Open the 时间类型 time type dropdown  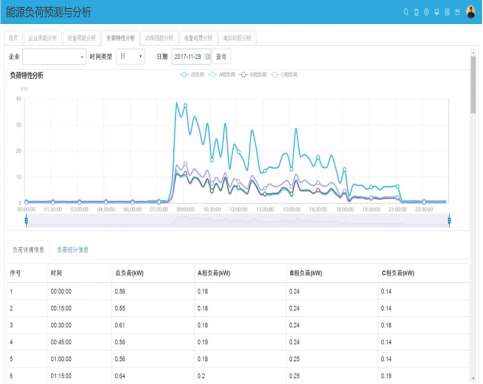click(130, 57)
